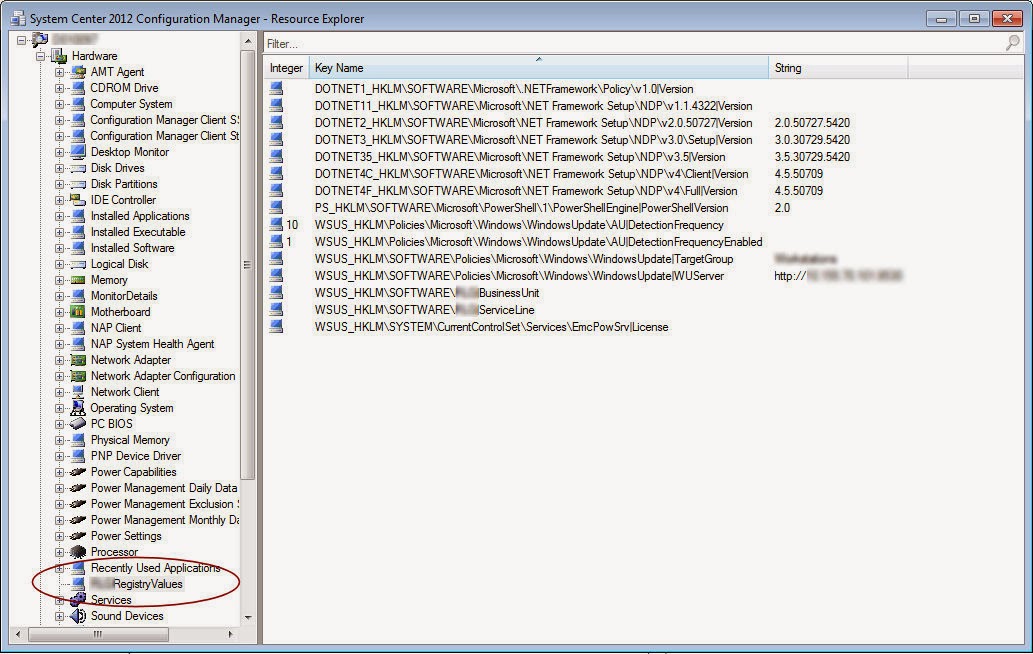The image size is (1033, 654).
Task: Select Installed Executable in tree
Action: (138, 232)
